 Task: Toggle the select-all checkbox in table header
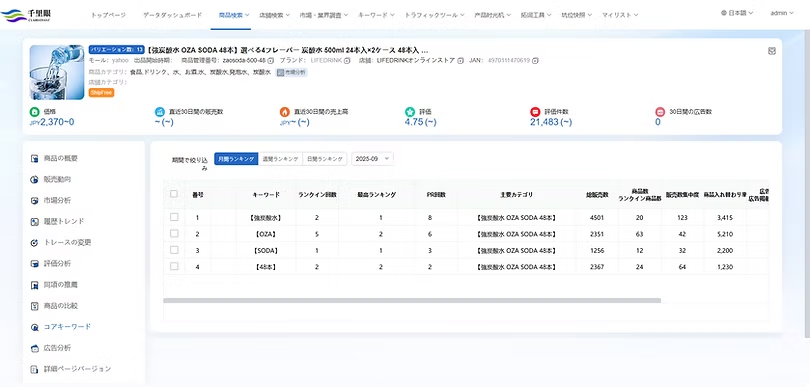[174, 194]
